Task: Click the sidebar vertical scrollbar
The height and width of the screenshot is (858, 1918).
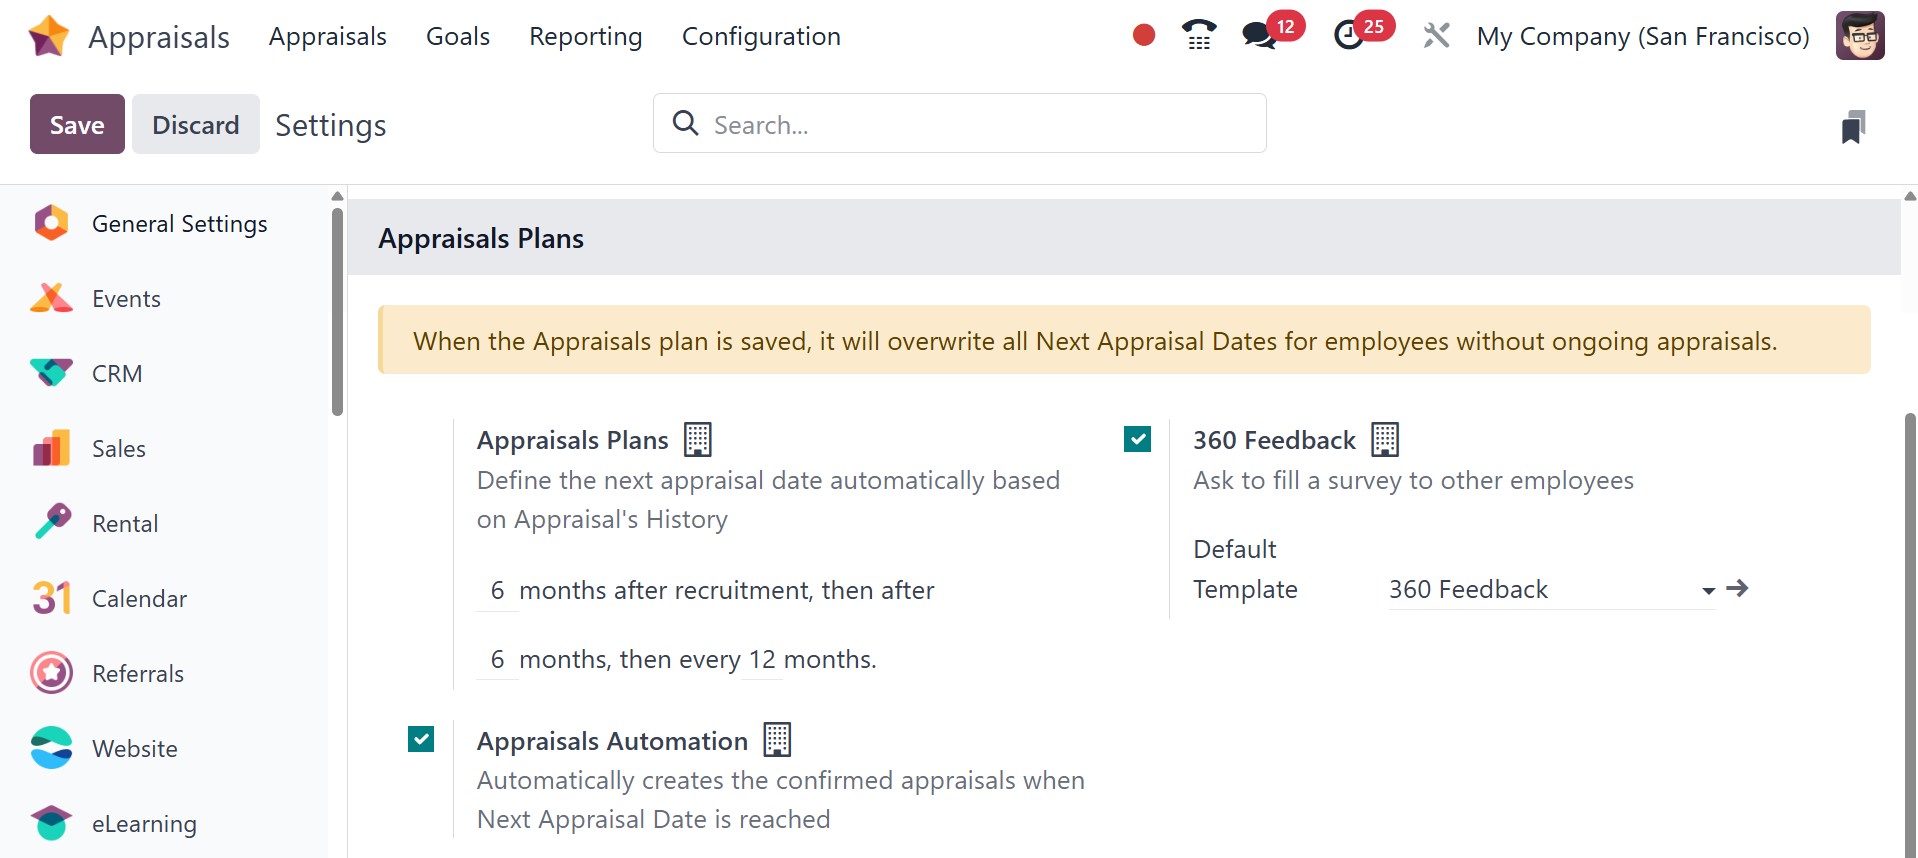Action: click(x=338, y=310)
